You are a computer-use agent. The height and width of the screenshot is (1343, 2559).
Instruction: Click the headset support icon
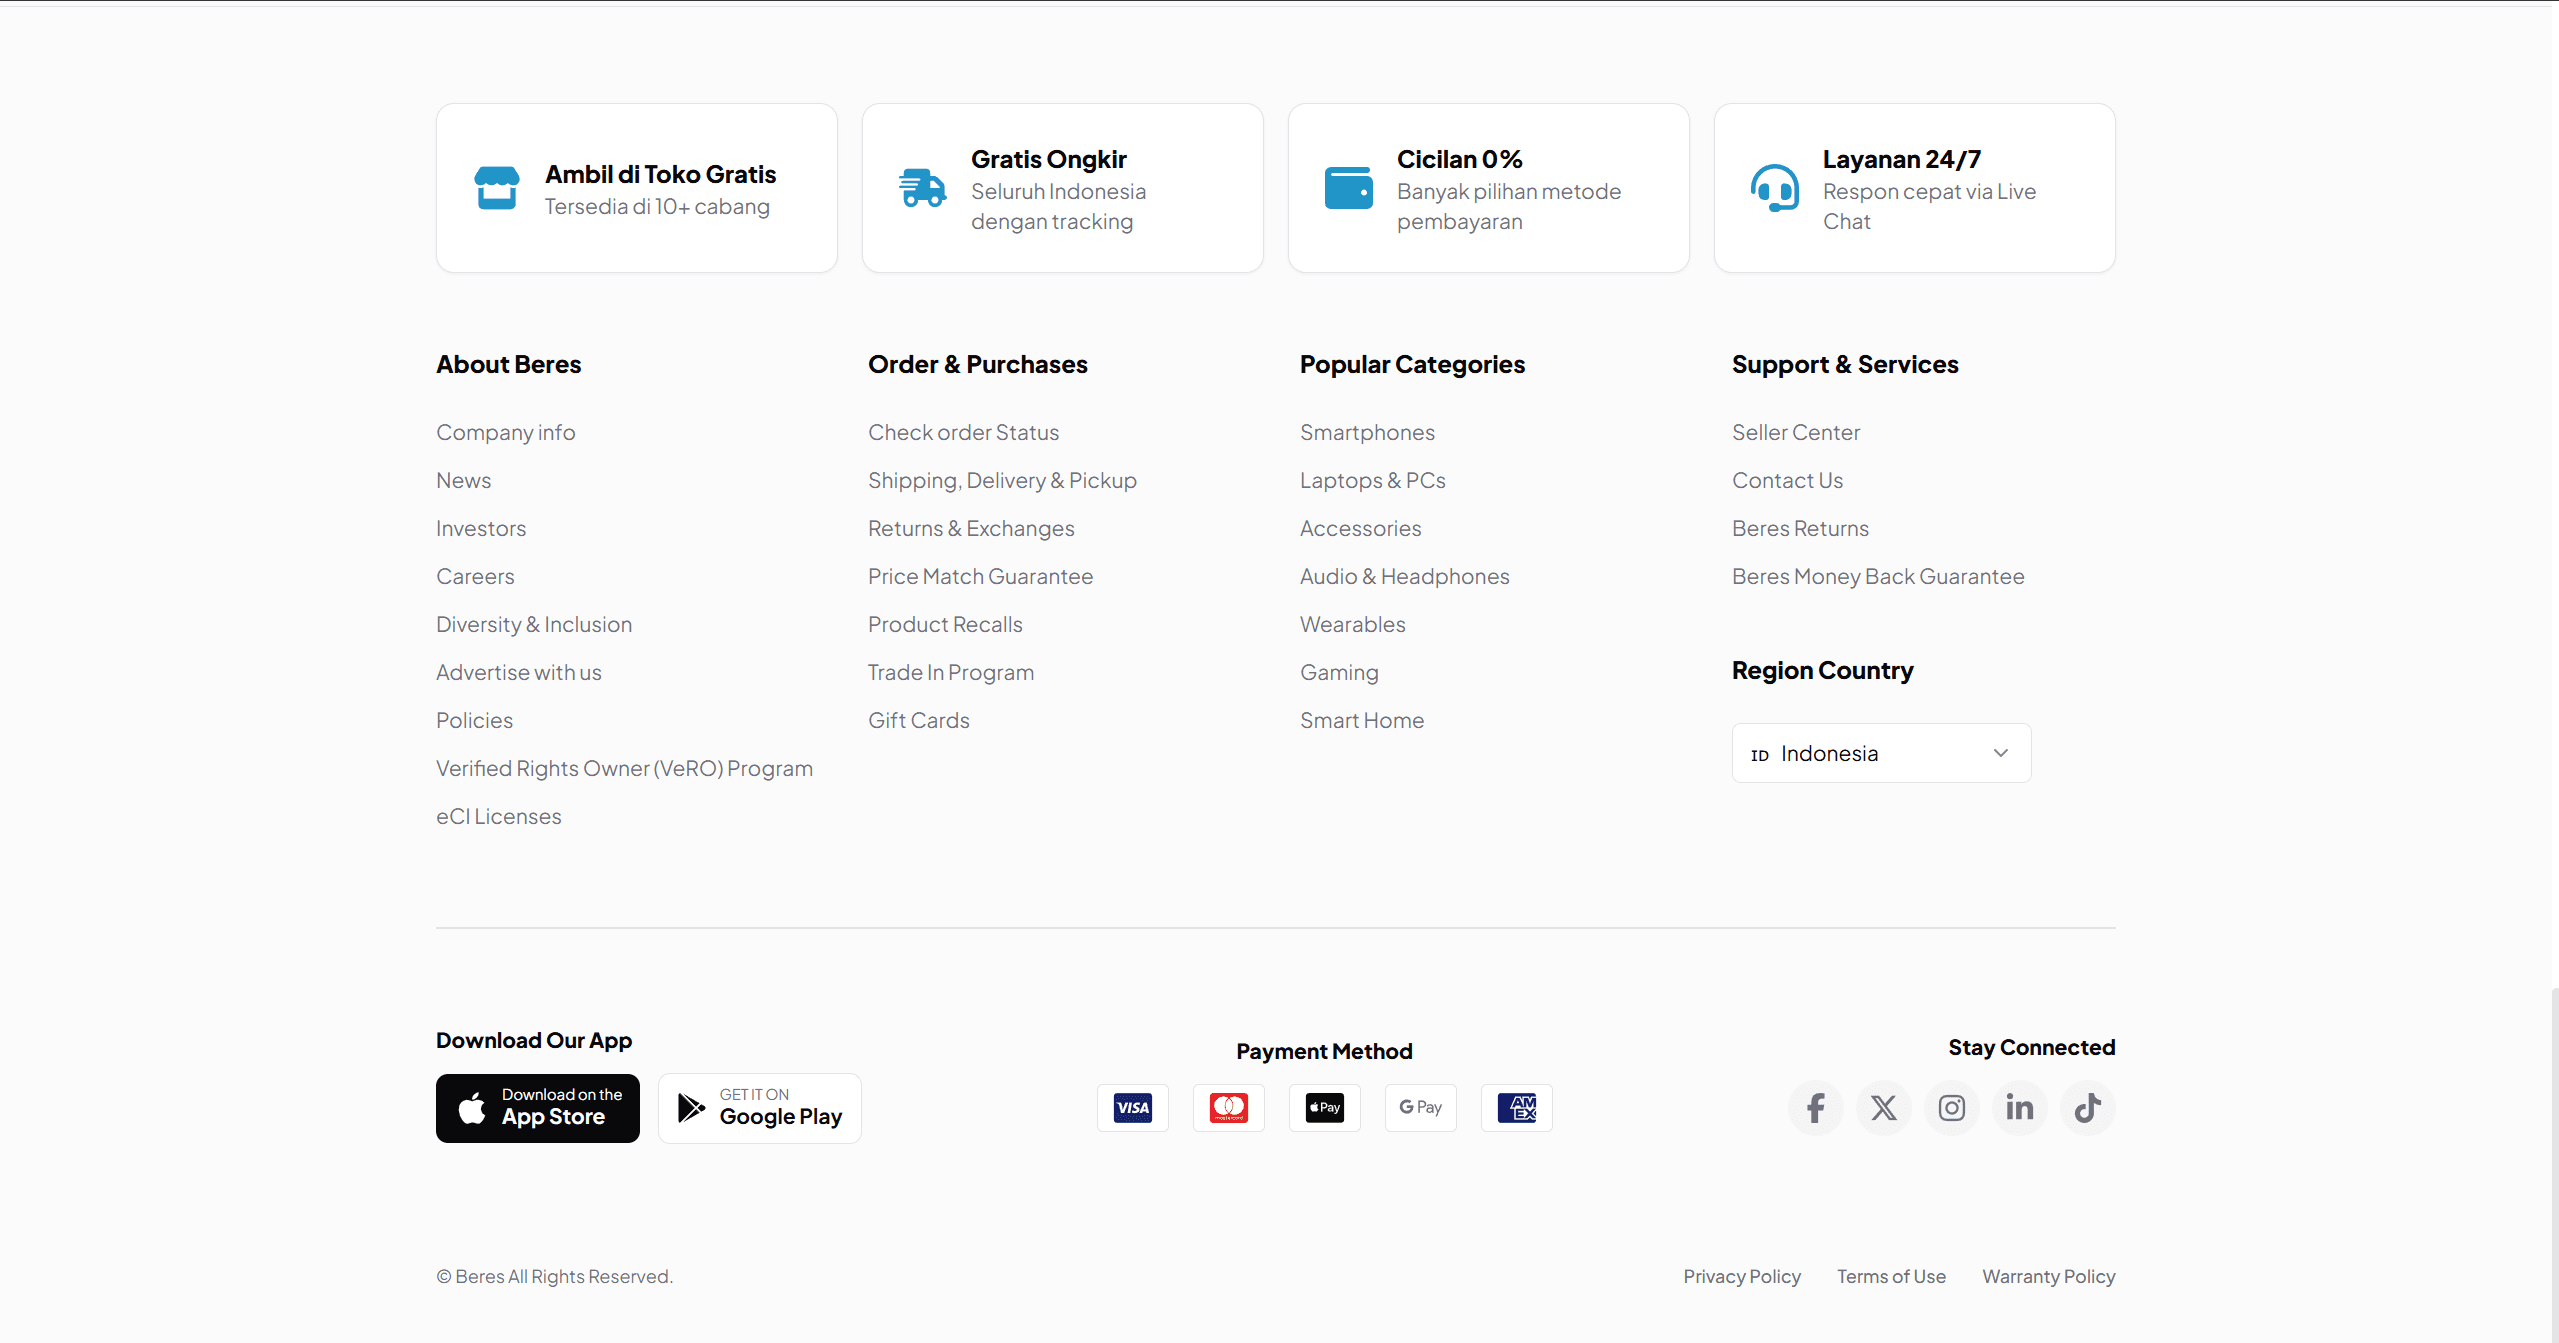click(x=1775, y=188)
